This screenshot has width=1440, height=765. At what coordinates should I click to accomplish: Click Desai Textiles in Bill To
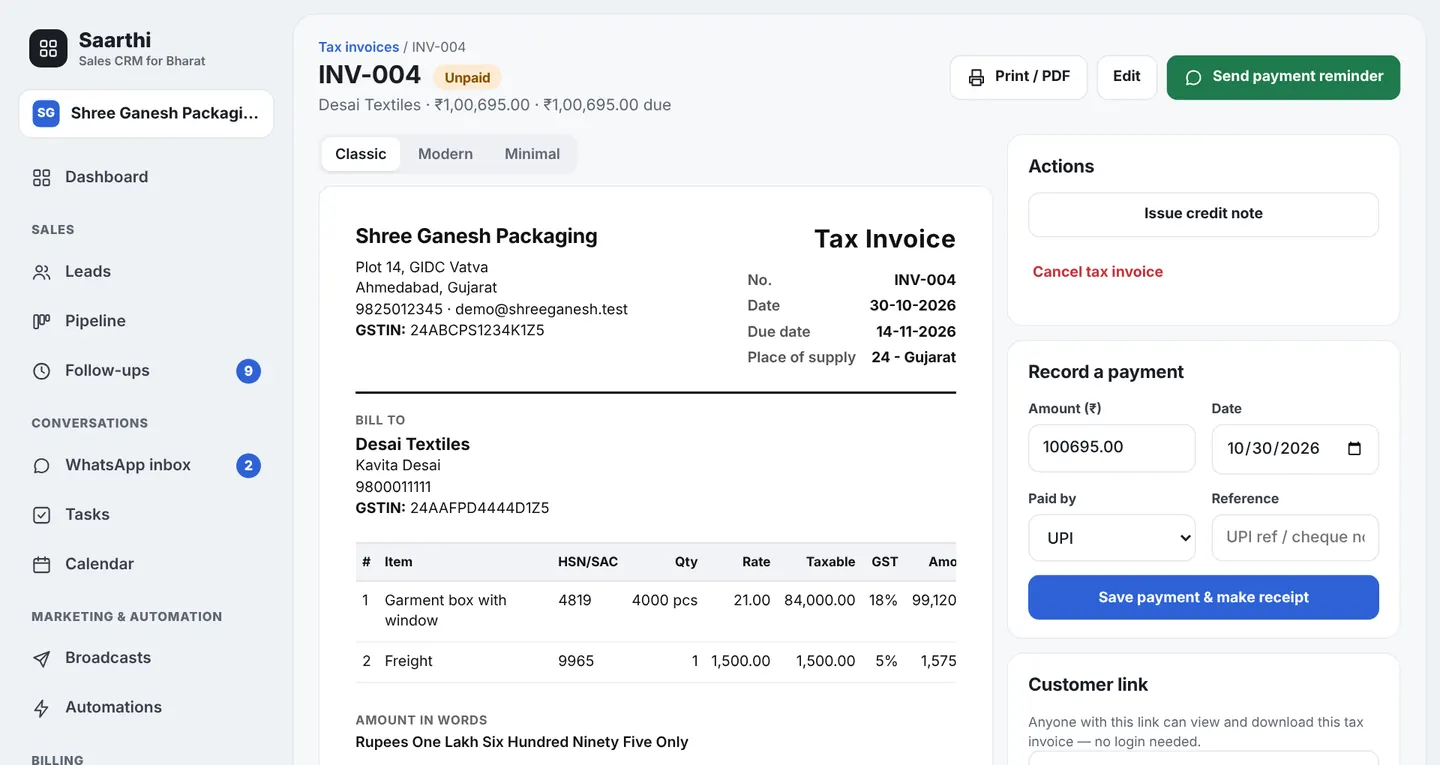click(x=413, y=444)
